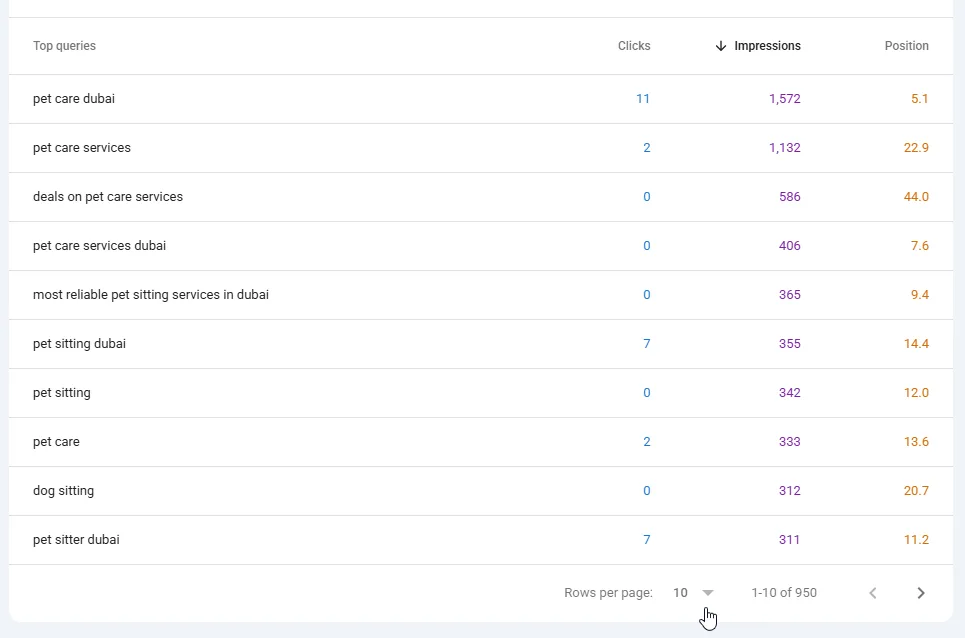Click the Impressions sort arrow icon
Viewport: 965px width, 638px height.
721,46
